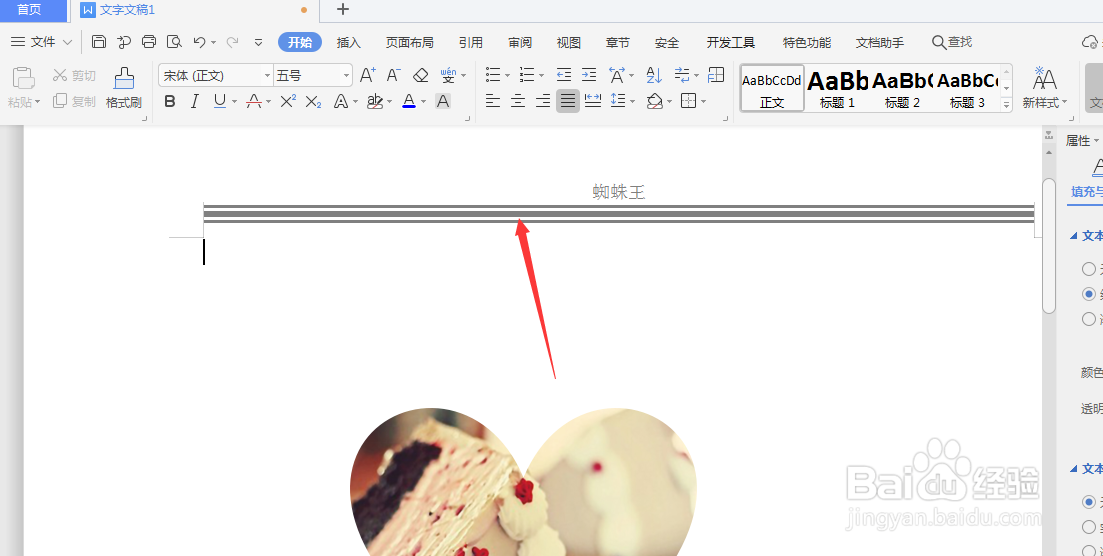The width and height of the screenshot is (1103, 556).
Task: Click the Decrease Indent icon
Action: [563, 75]
